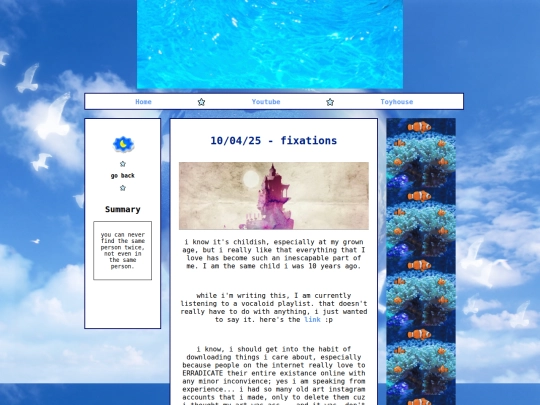
Task: Open the vocaloid playlist link
Action: 312,320
